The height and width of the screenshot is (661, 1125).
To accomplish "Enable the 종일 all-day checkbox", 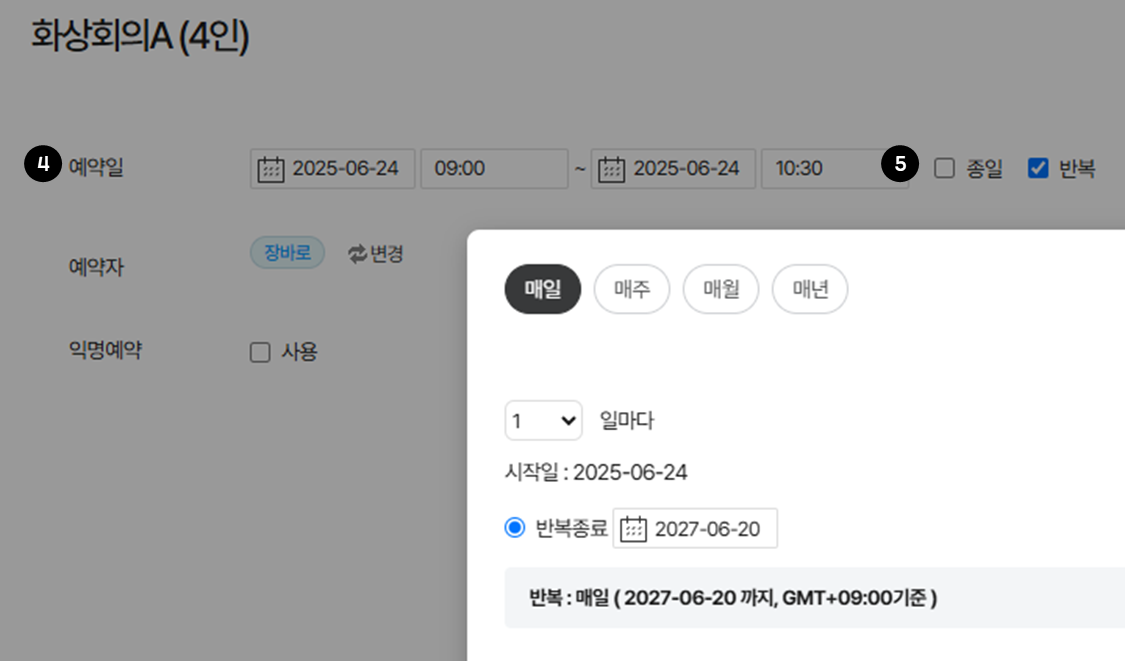I will click(x=945, y=168).
